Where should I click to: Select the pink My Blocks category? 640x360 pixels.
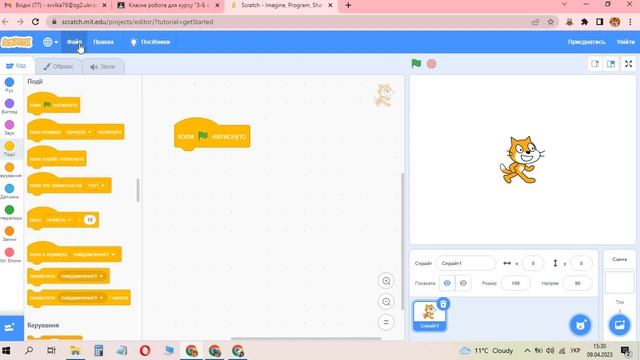click(x=9, y=255)
